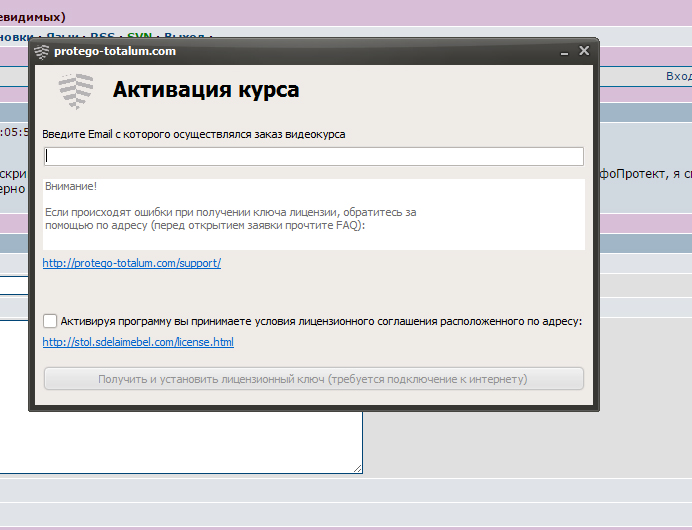Click the textarea resize handle corner
The width and height of the screenshot is (692, 530).
coord(357,467)
